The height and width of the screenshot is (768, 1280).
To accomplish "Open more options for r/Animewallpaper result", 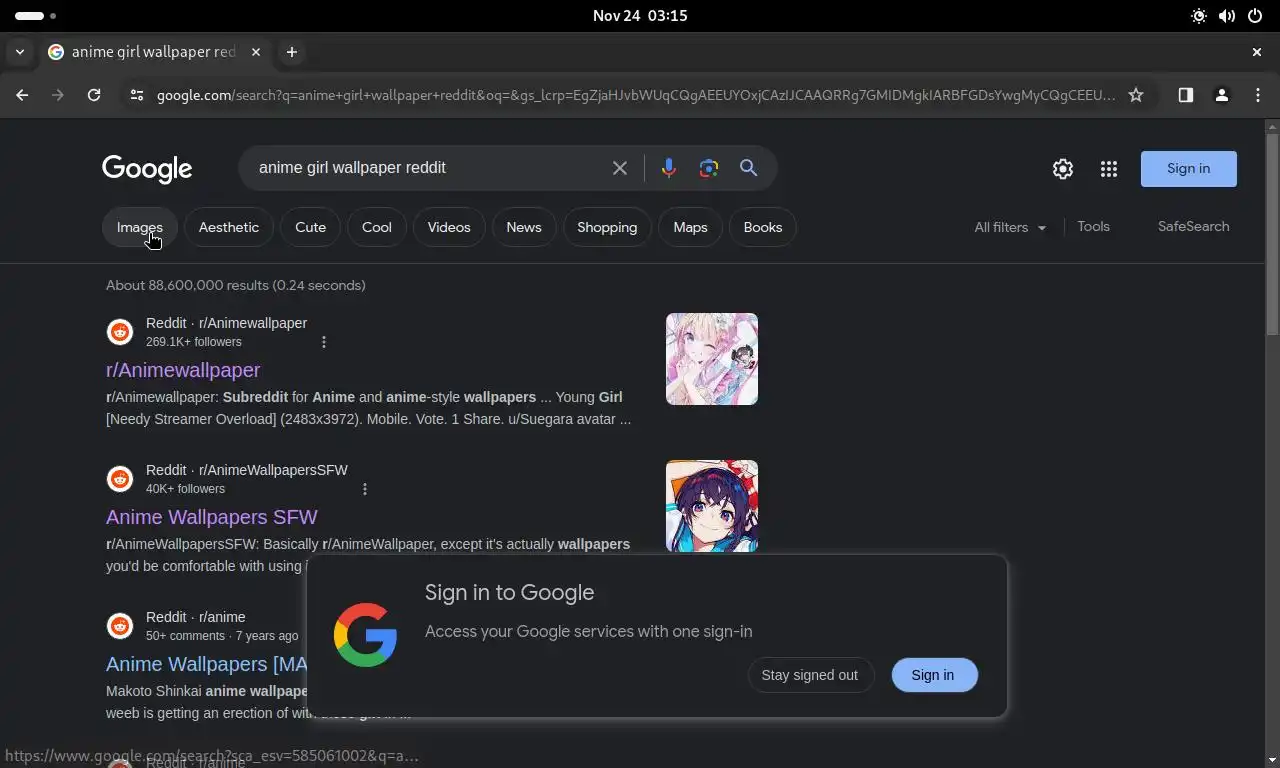I will coord(324,342).
